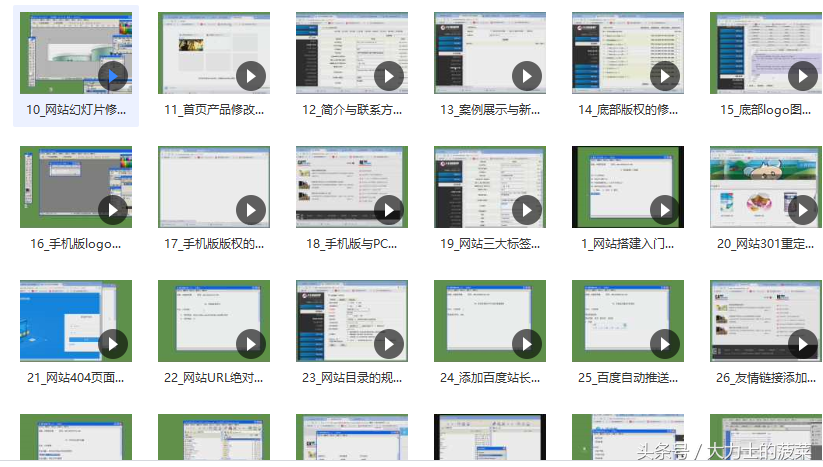Viewport: 823px width, 467px height.
Task: Open thumbnail of 22_网站URL绝对 video
Action: coord(214,321)
